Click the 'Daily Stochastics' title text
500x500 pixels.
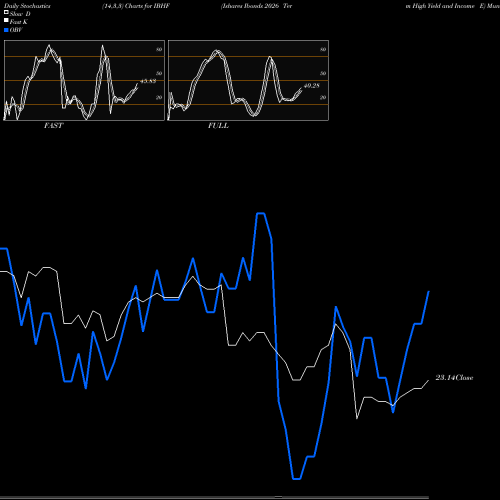(x=27, y=6)
